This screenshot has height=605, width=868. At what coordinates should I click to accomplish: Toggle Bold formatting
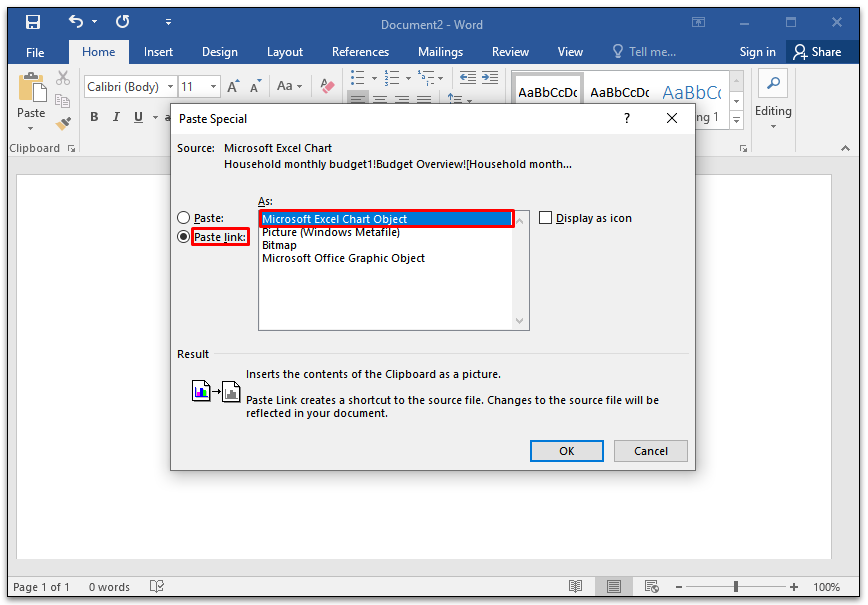[x=94, y=117]
